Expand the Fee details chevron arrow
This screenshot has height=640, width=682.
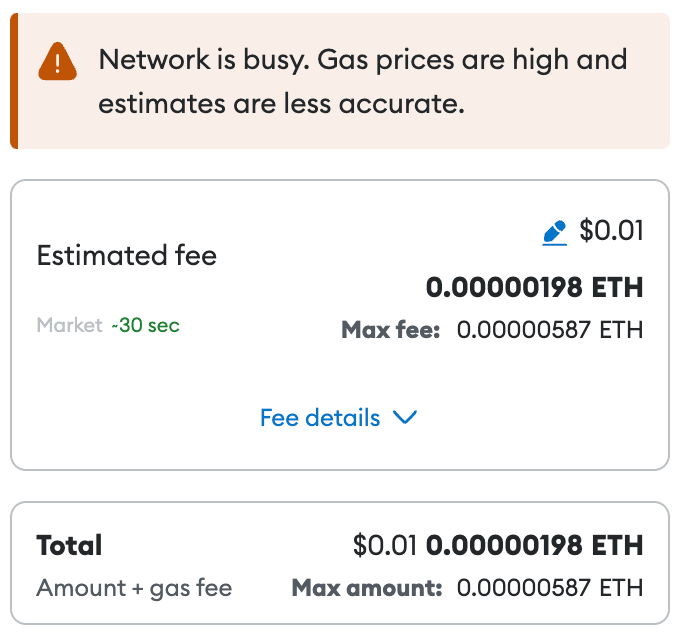[405, 418]
